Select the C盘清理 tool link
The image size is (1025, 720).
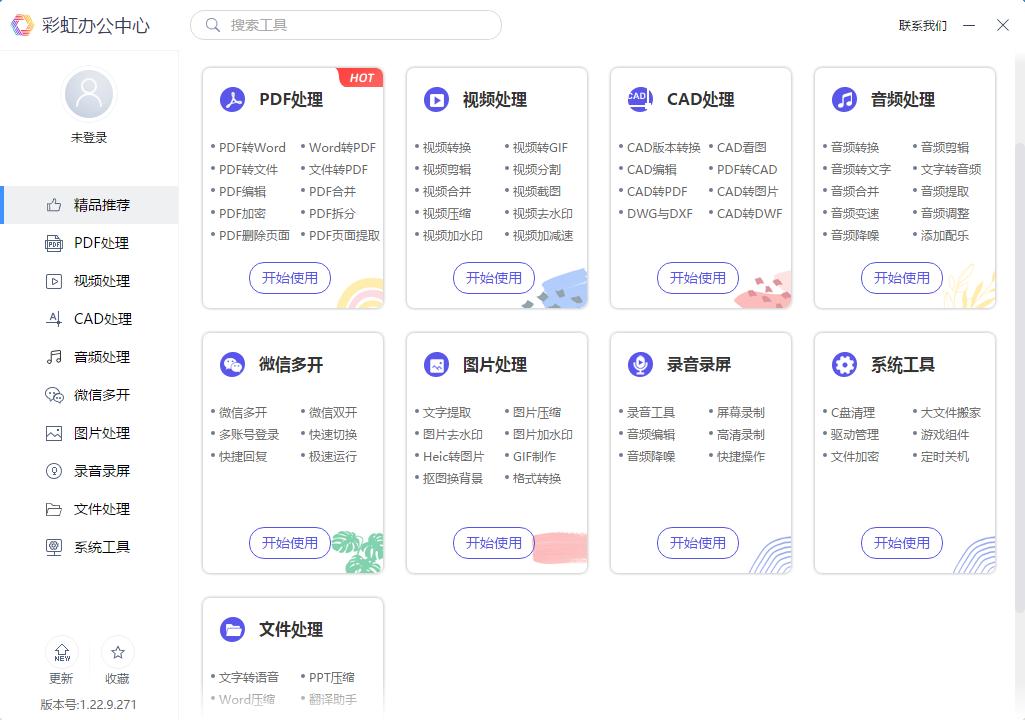(852, 414)
